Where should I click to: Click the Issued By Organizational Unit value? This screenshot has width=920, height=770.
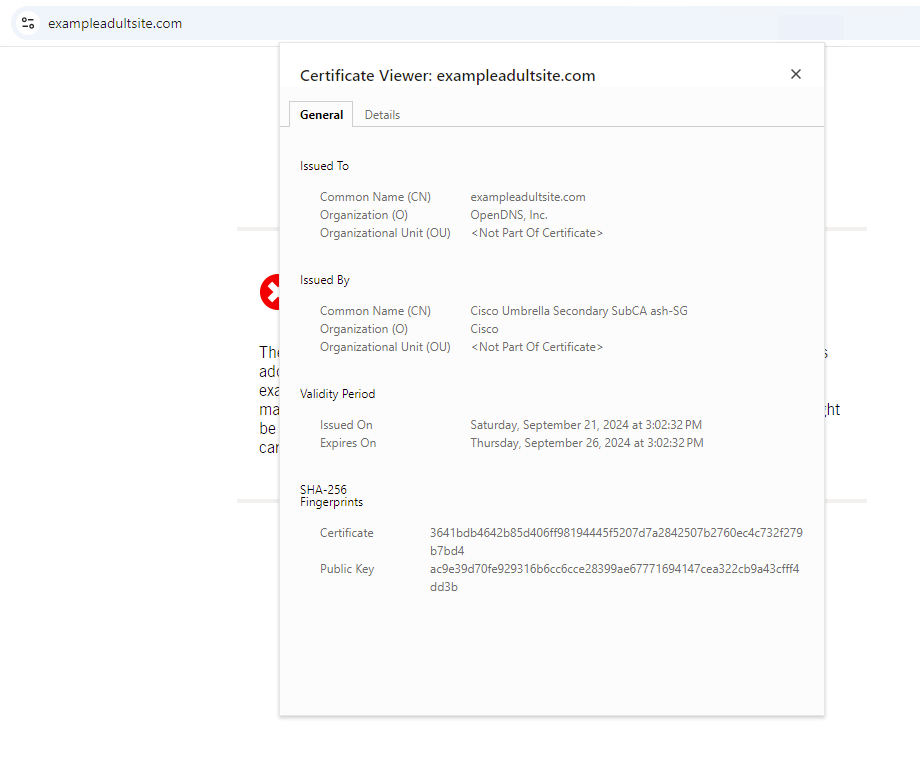537,347
